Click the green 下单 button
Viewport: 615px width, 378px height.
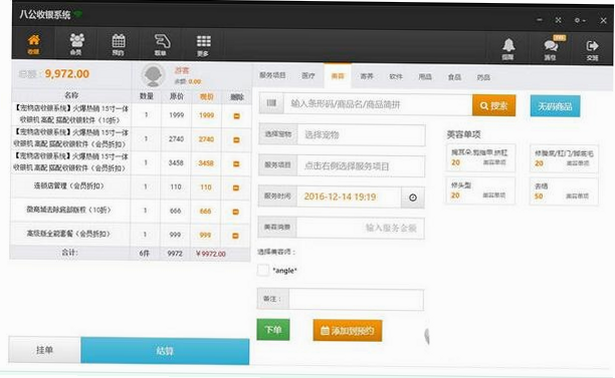tap(273, 329)
